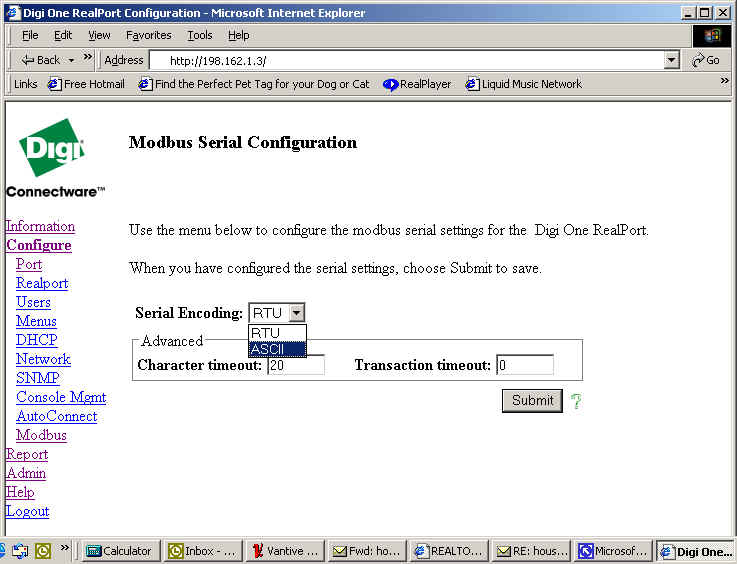This screenshot has height=564, width=737.
Task: Open the Favorites menu
Action: [x=148, y=35]
